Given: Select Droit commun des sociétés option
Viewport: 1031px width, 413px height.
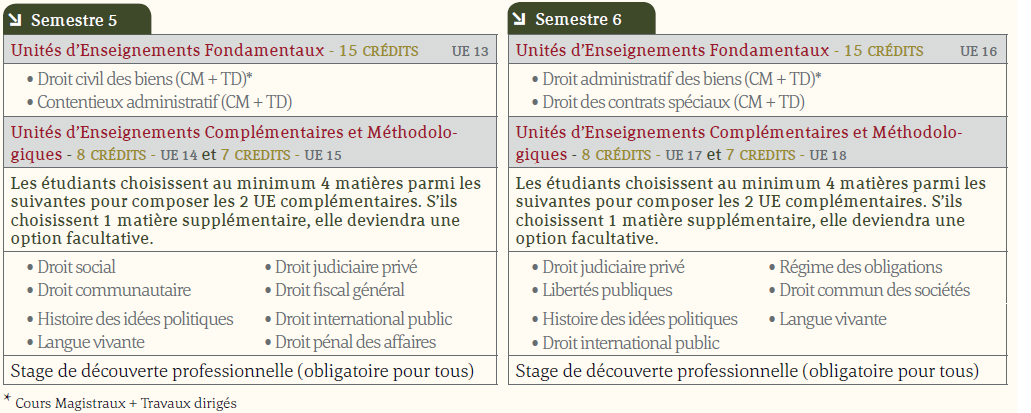Looking at the screenshot, I should click(875, 290).
